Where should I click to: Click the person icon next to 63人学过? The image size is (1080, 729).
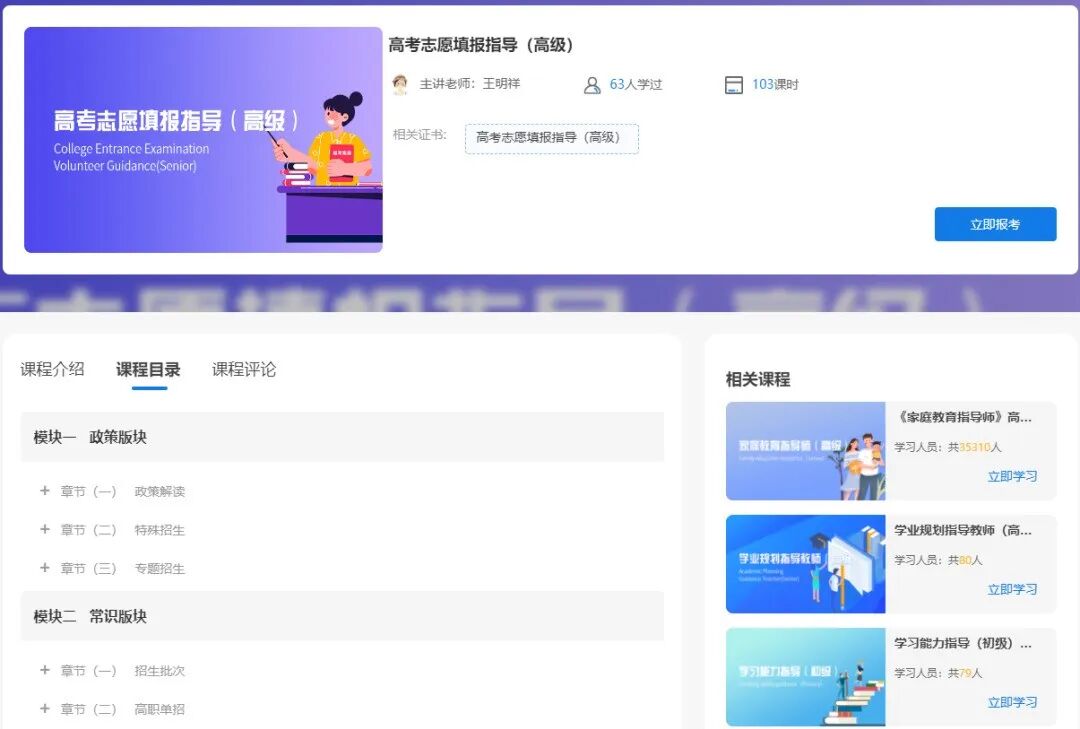click(x=592, y=85)
